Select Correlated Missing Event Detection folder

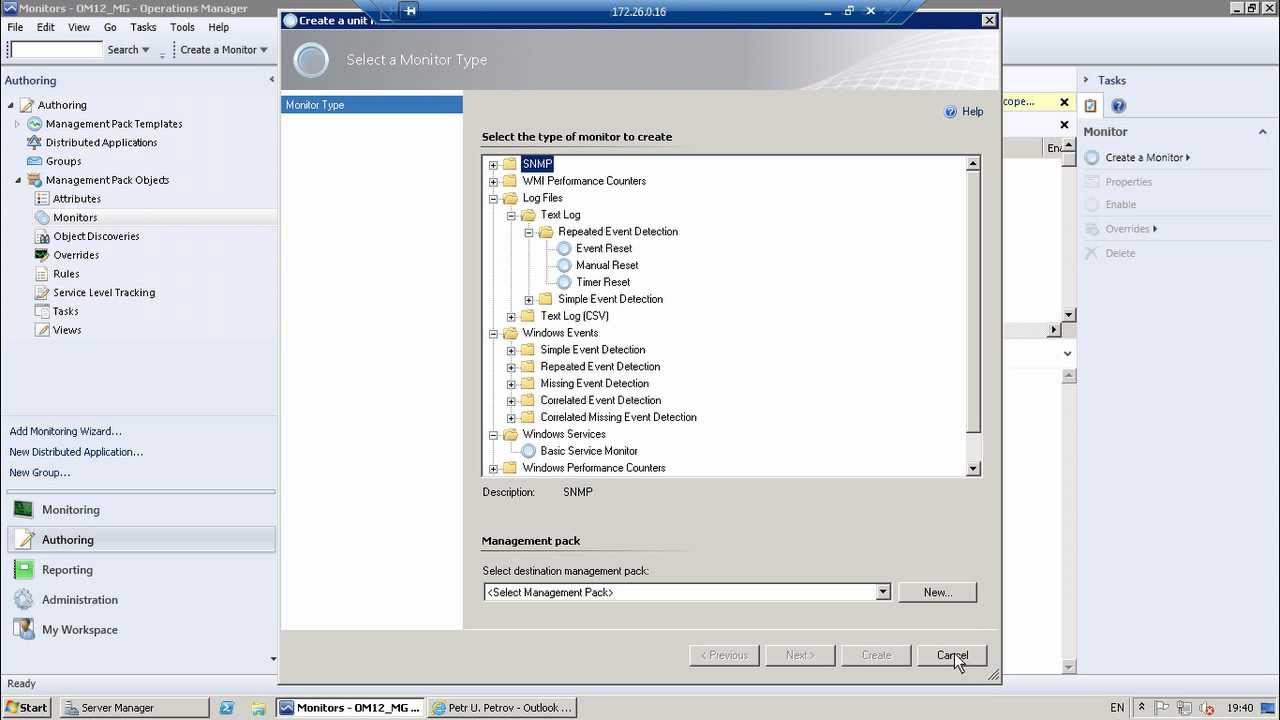618,417
